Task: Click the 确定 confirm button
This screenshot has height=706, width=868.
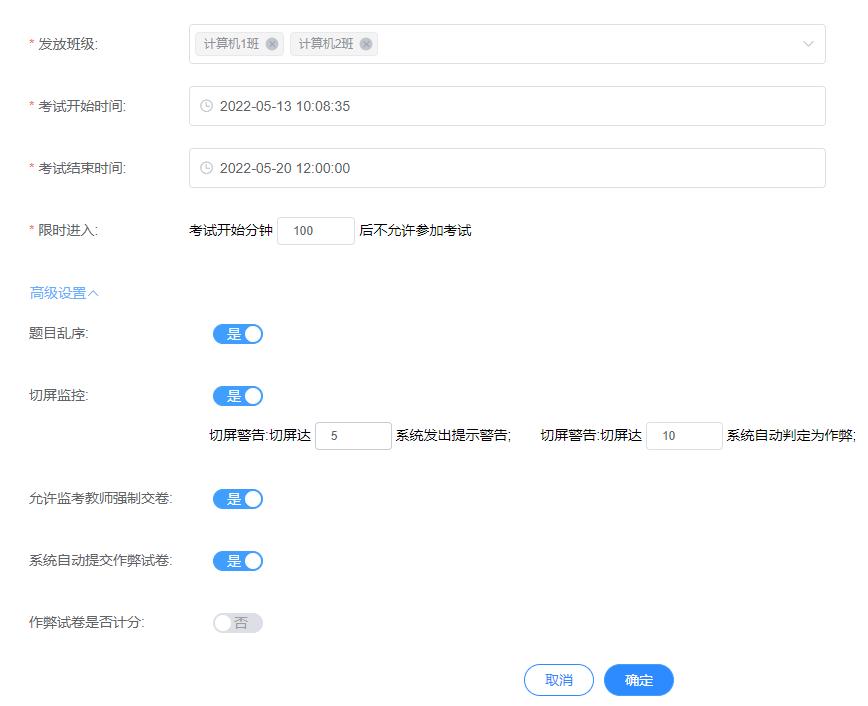Action: click(x=637, y=680)
